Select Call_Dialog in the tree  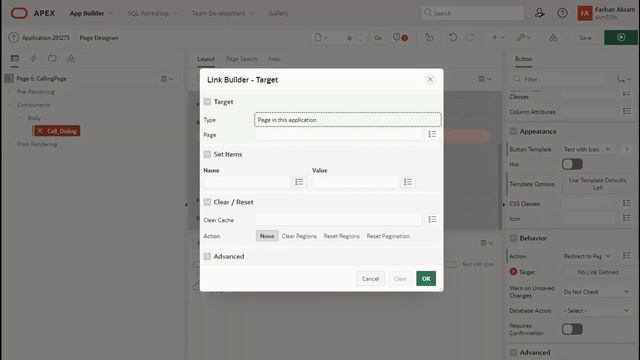(x=57, y=131)
